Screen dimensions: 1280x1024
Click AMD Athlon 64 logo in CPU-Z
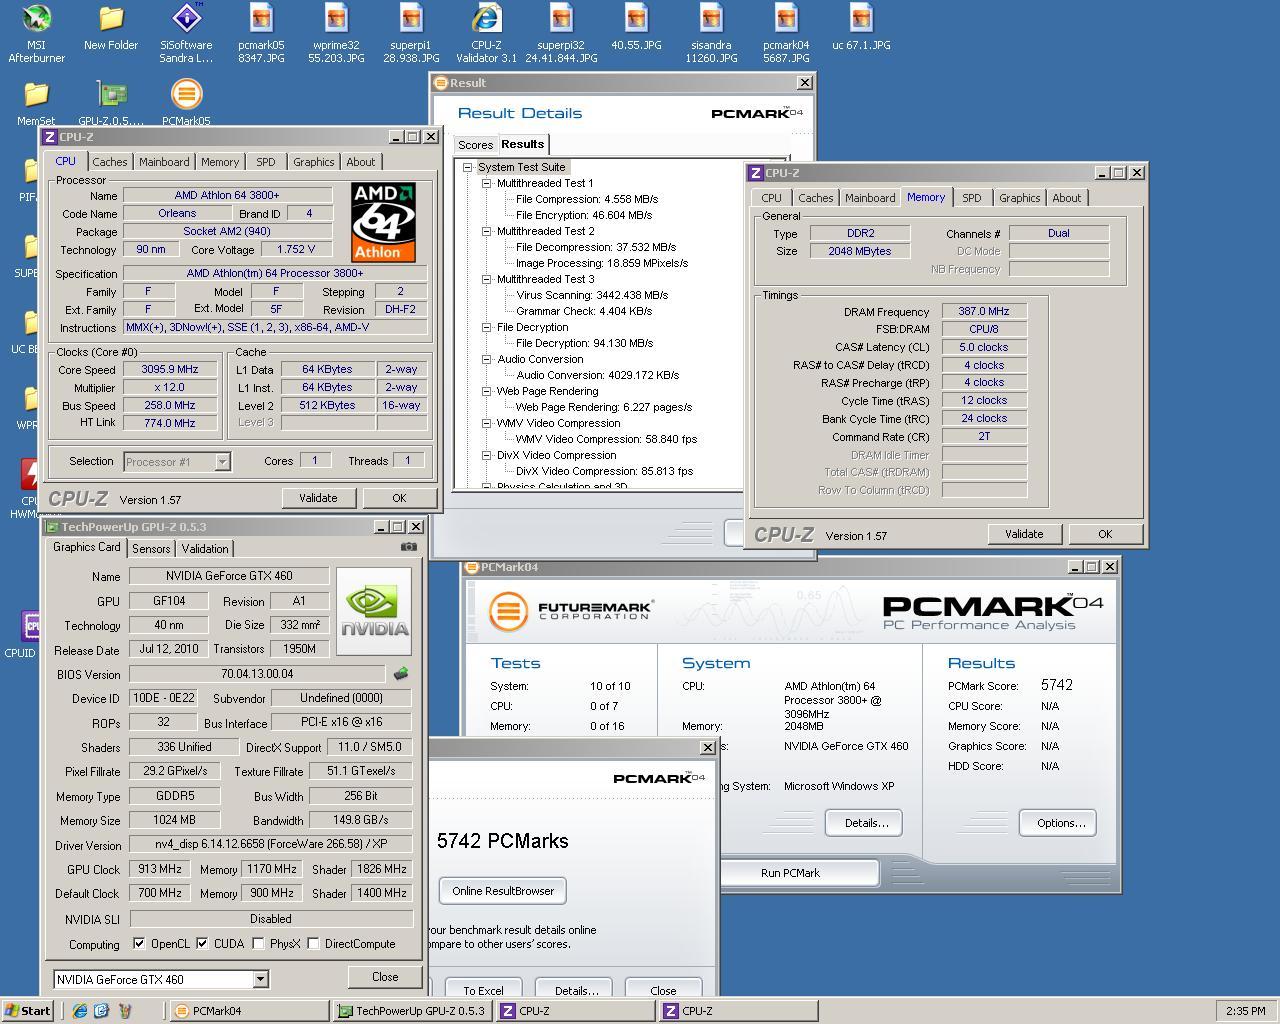(x=383, y=222)
